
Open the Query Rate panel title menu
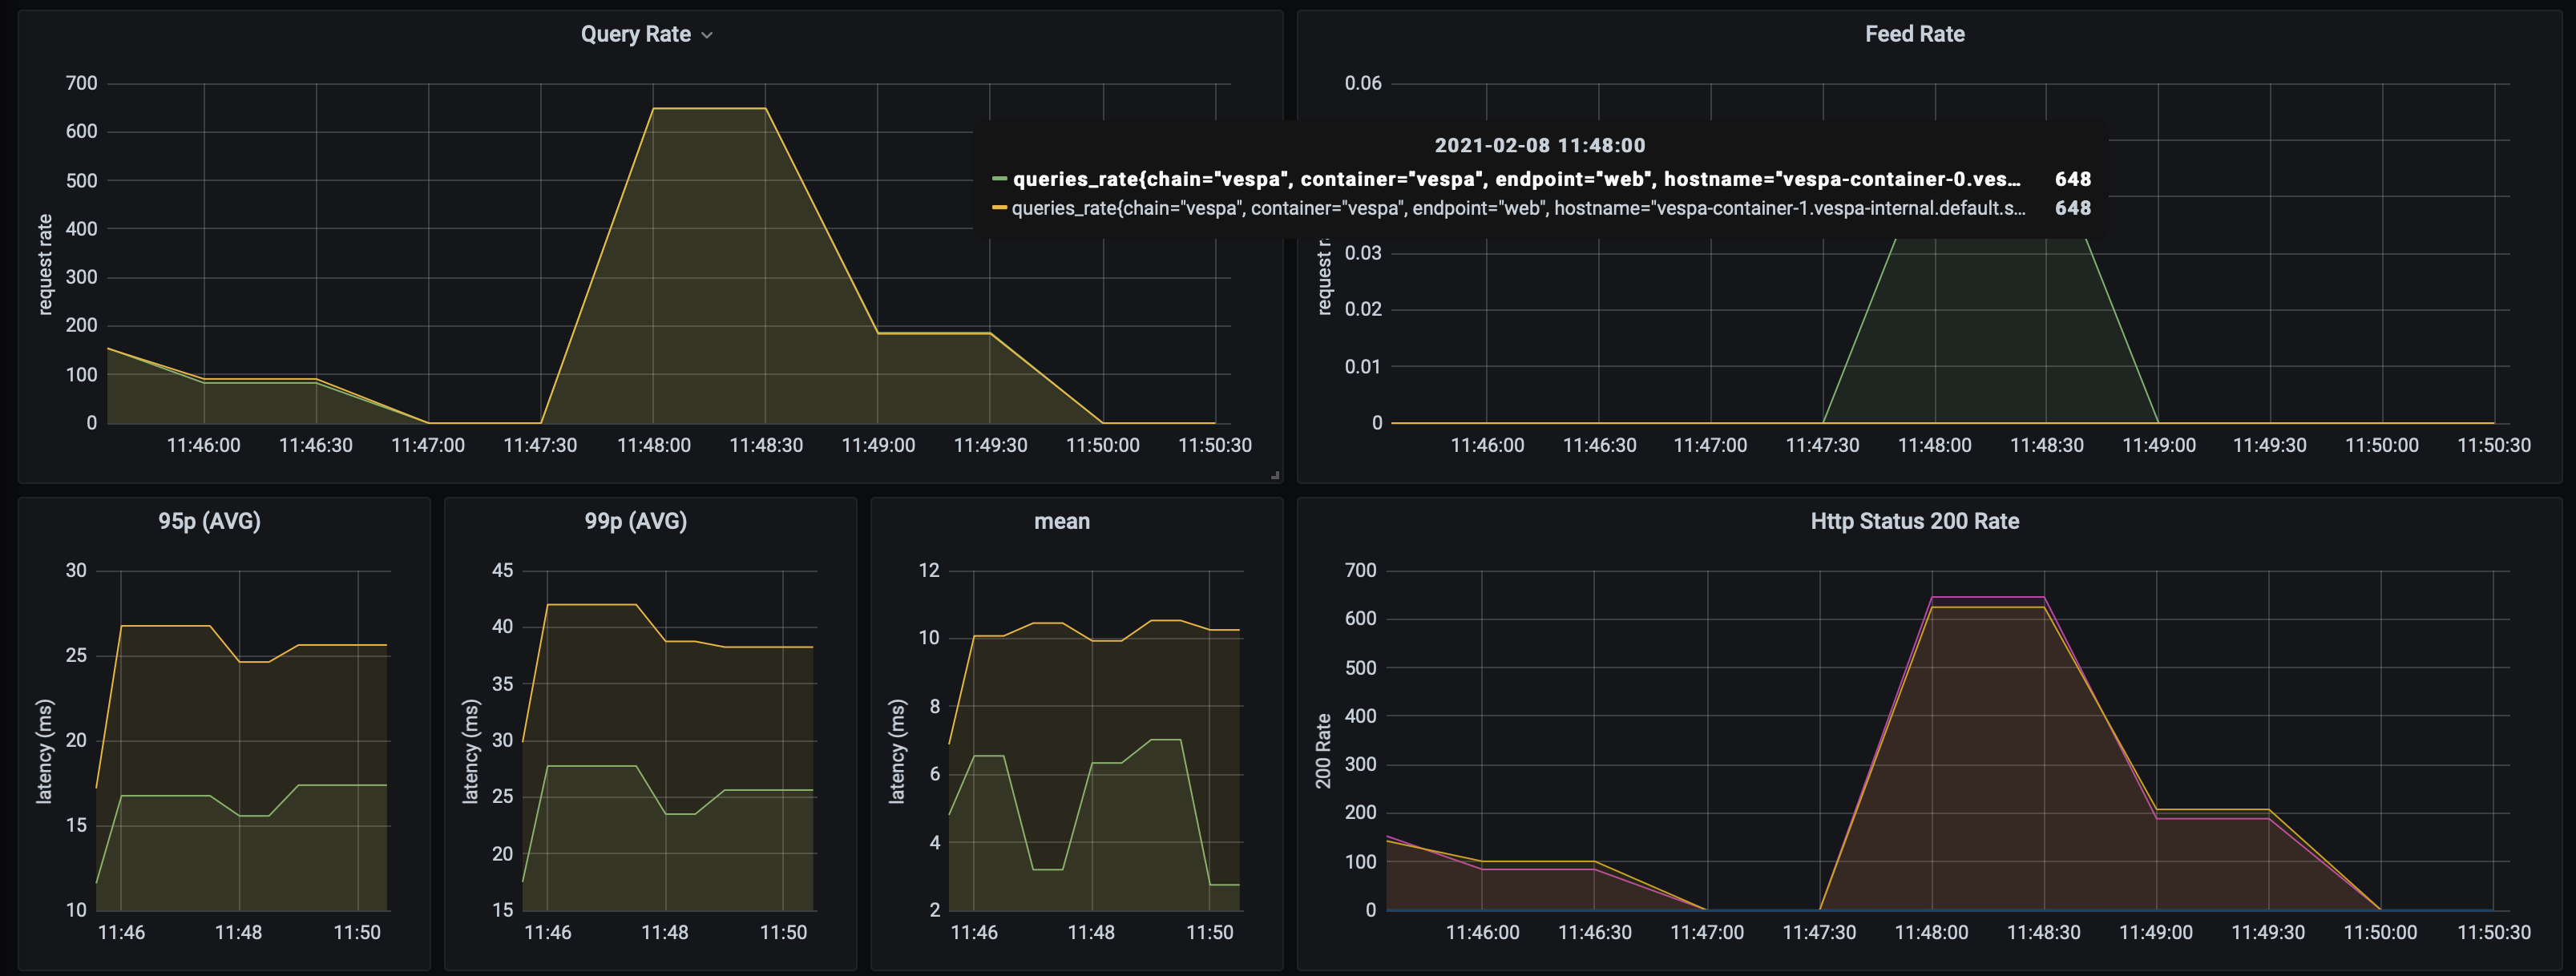[x=635, y=34]
